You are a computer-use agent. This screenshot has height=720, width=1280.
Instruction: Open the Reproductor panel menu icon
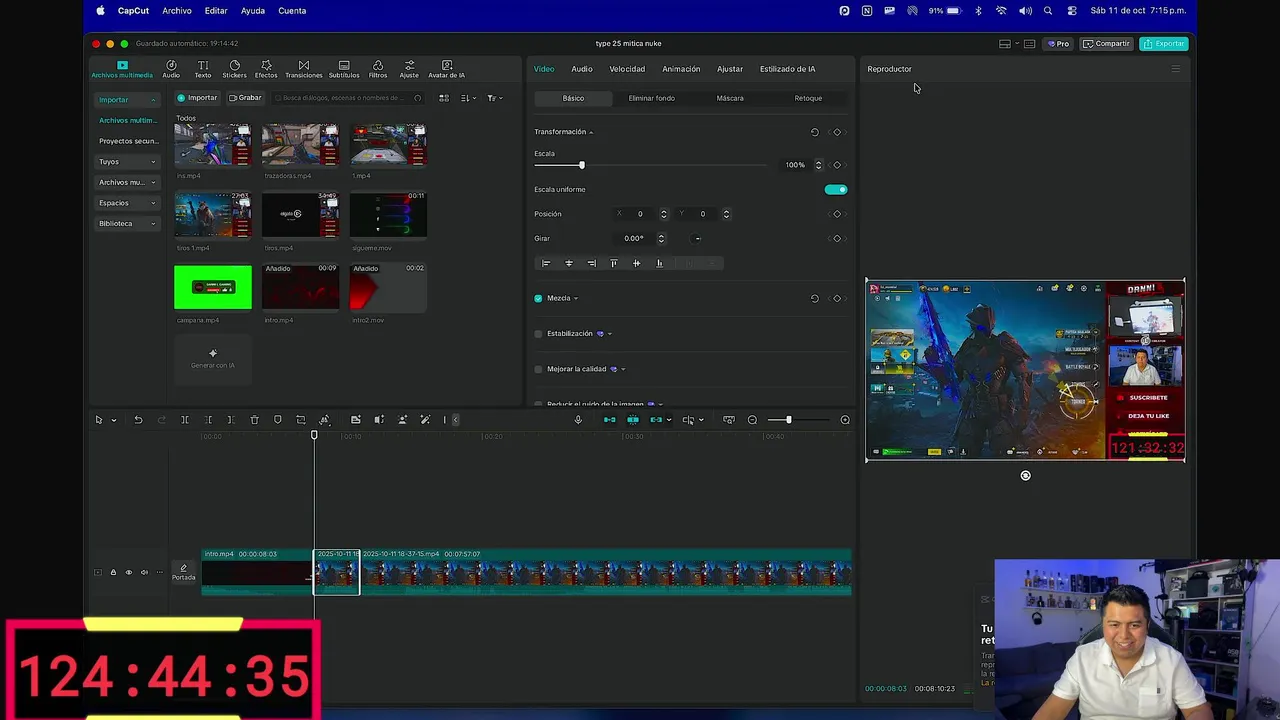click(x=1176, y=69)
